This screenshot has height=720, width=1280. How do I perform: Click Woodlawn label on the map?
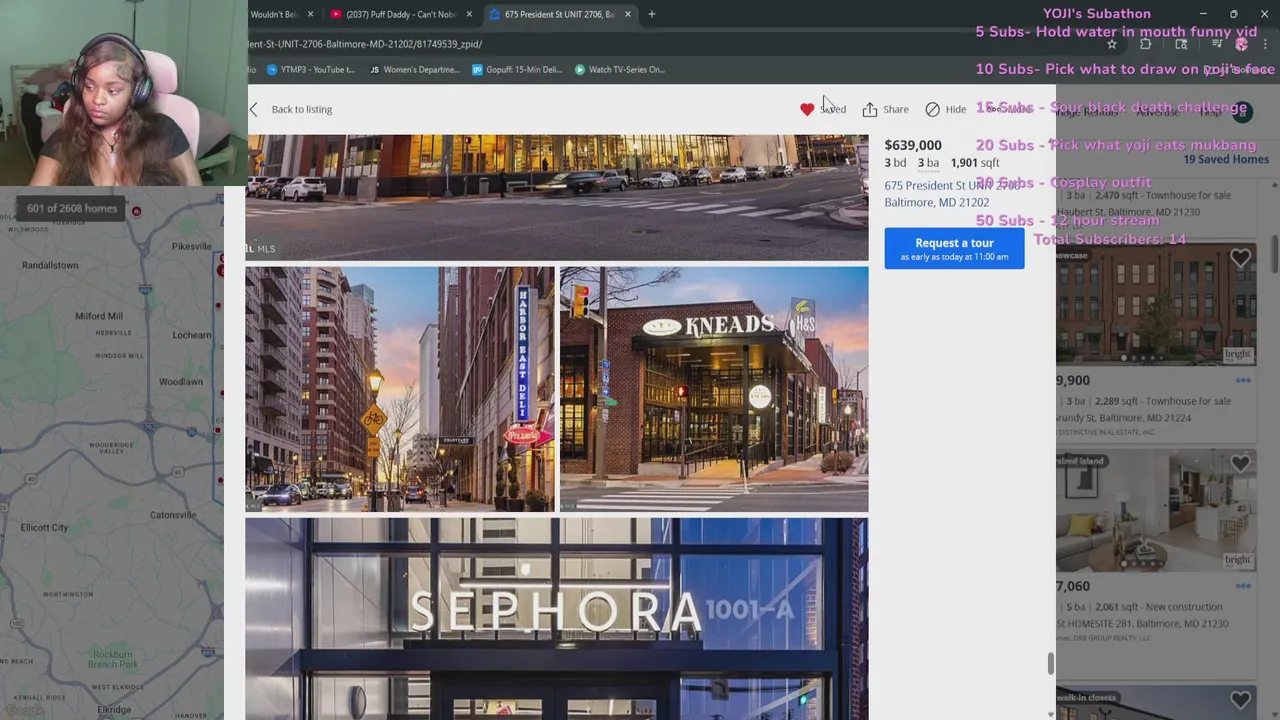click(x=181, y=381)
